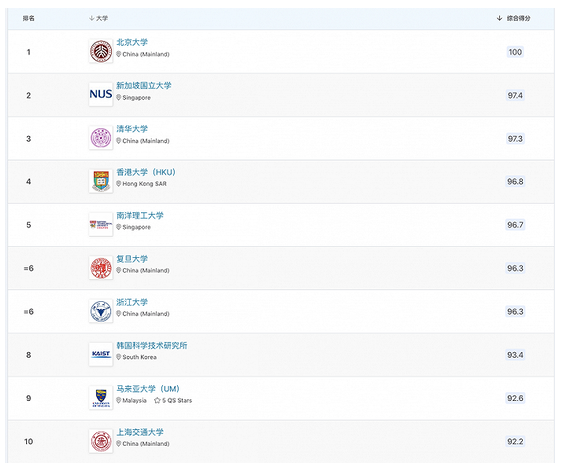
Task: Click the KAIST logo
Action: click(x=101, y=354)
